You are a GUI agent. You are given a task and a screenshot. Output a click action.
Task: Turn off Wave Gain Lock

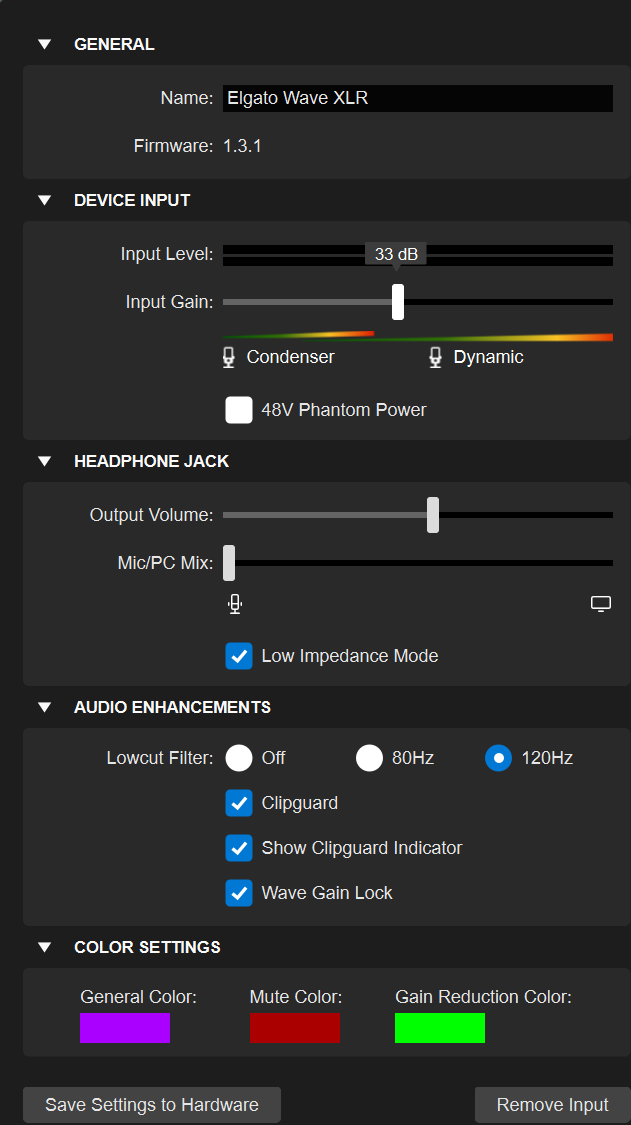coord(239,893)
